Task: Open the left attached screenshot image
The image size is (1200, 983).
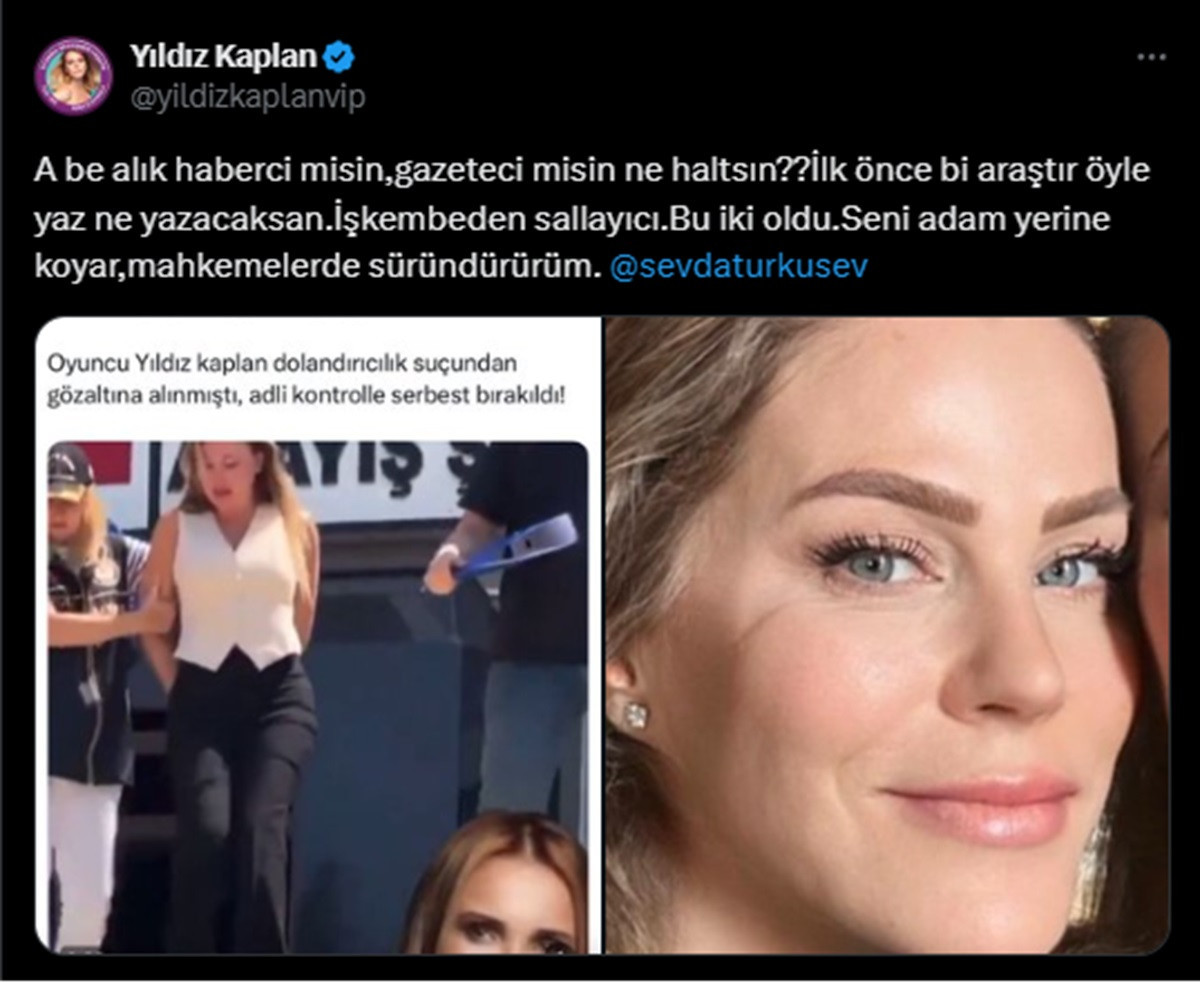Action: pos(318,635)
